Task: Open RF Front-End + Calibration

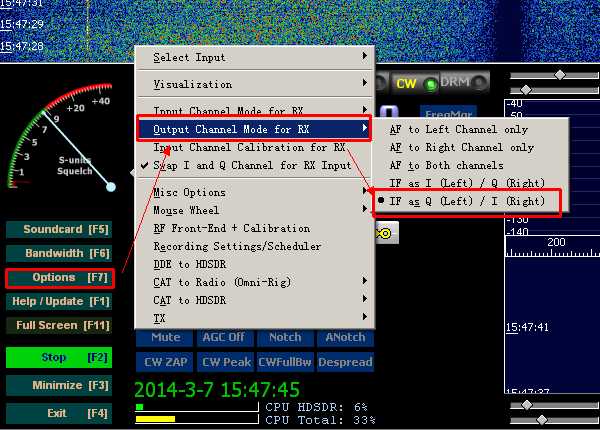Action: pyautogui.click(x=254, y=228)
